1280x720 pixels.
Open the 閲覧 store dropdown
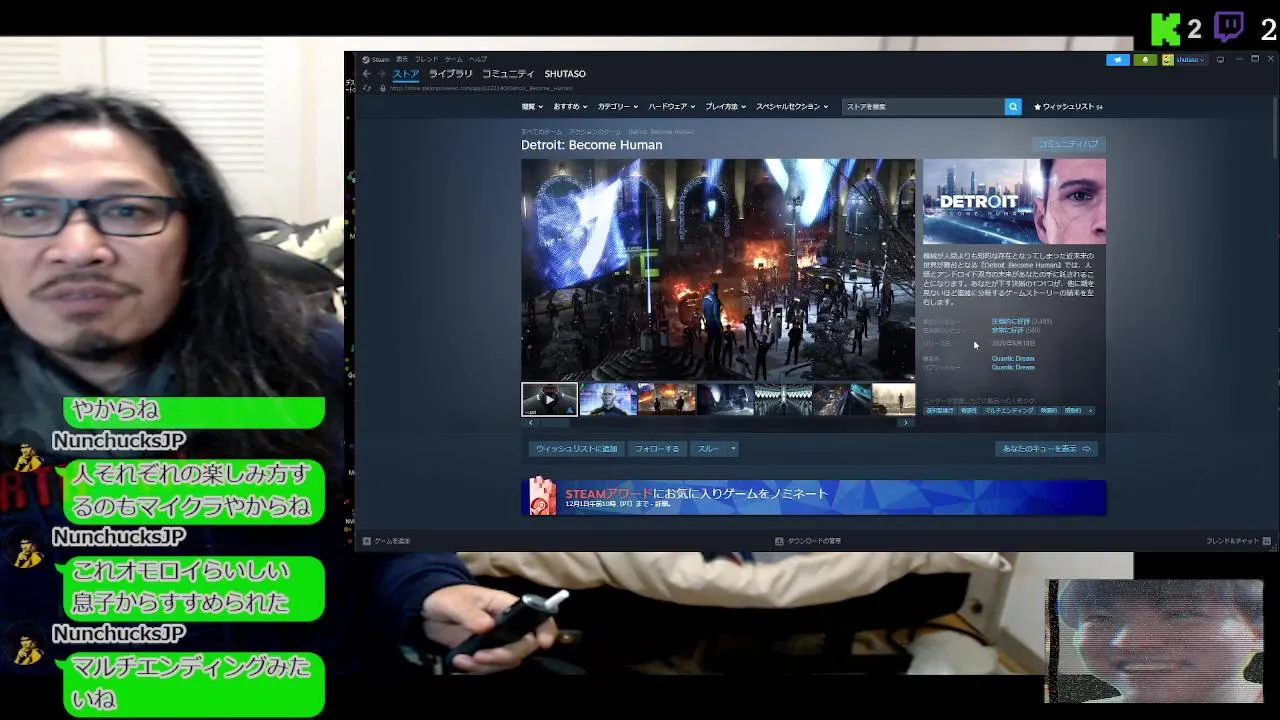click(x=532, y=106)
